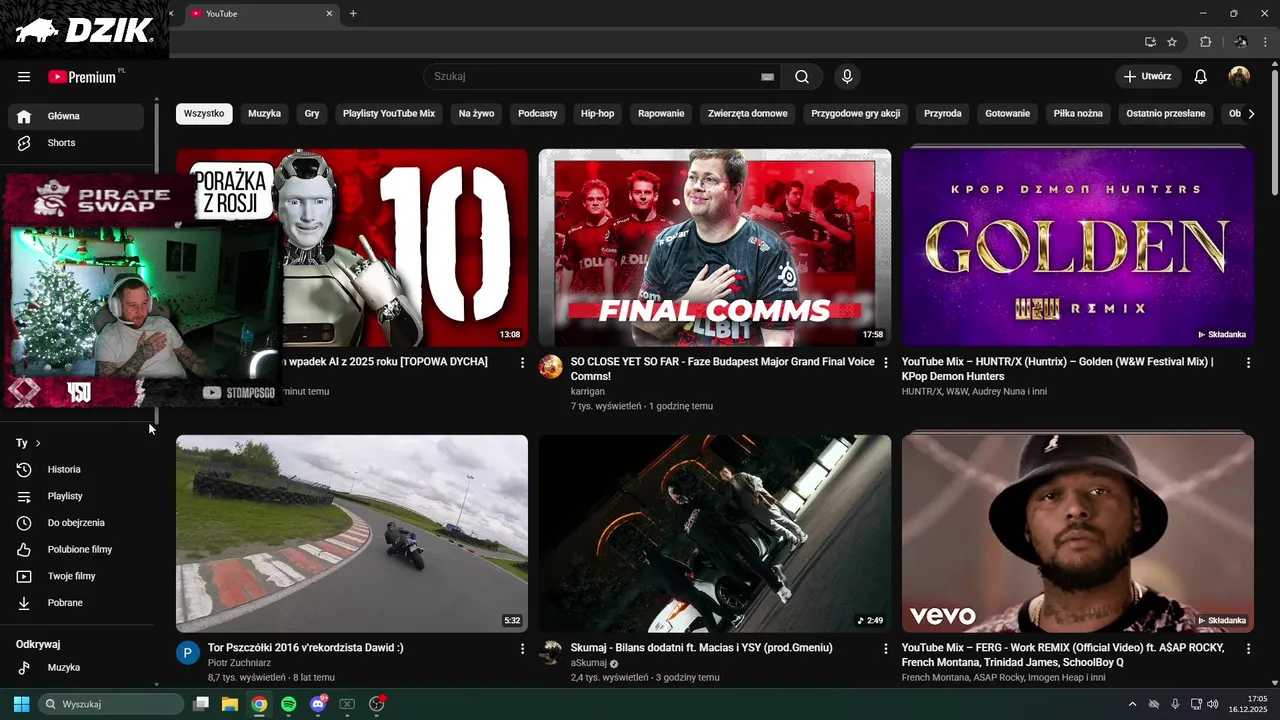
Task: Click the install app icon in address bar
Action: point(1150,42)
